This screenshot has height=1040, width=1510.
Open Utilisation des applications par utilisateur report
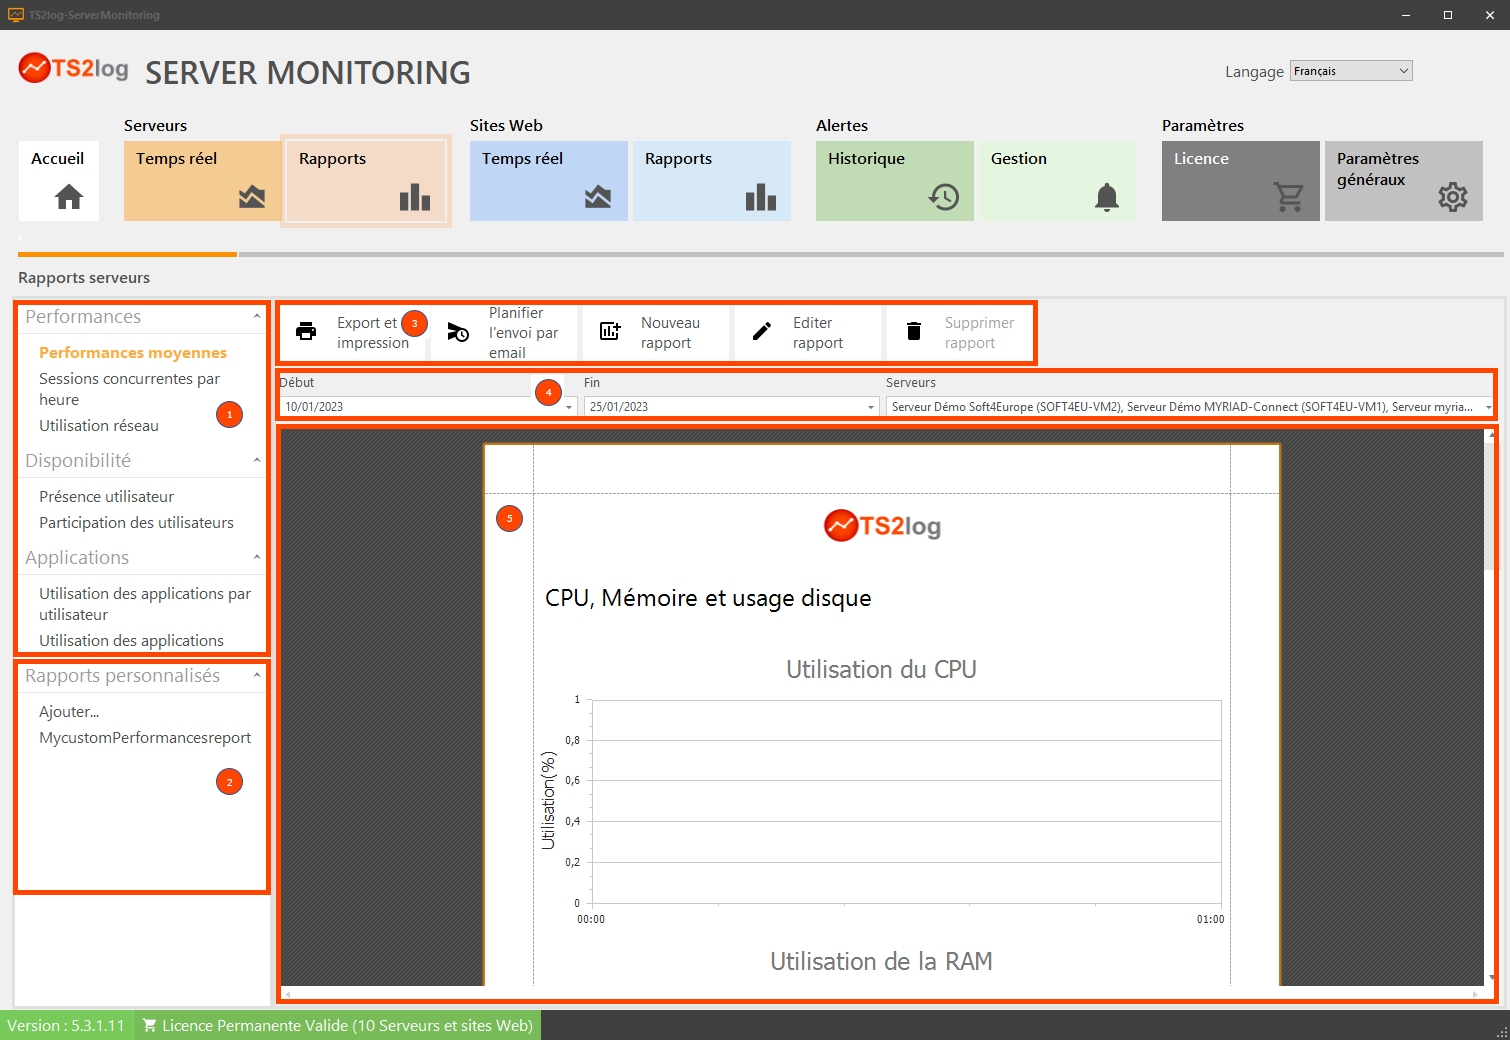click(x=145, y=604)
